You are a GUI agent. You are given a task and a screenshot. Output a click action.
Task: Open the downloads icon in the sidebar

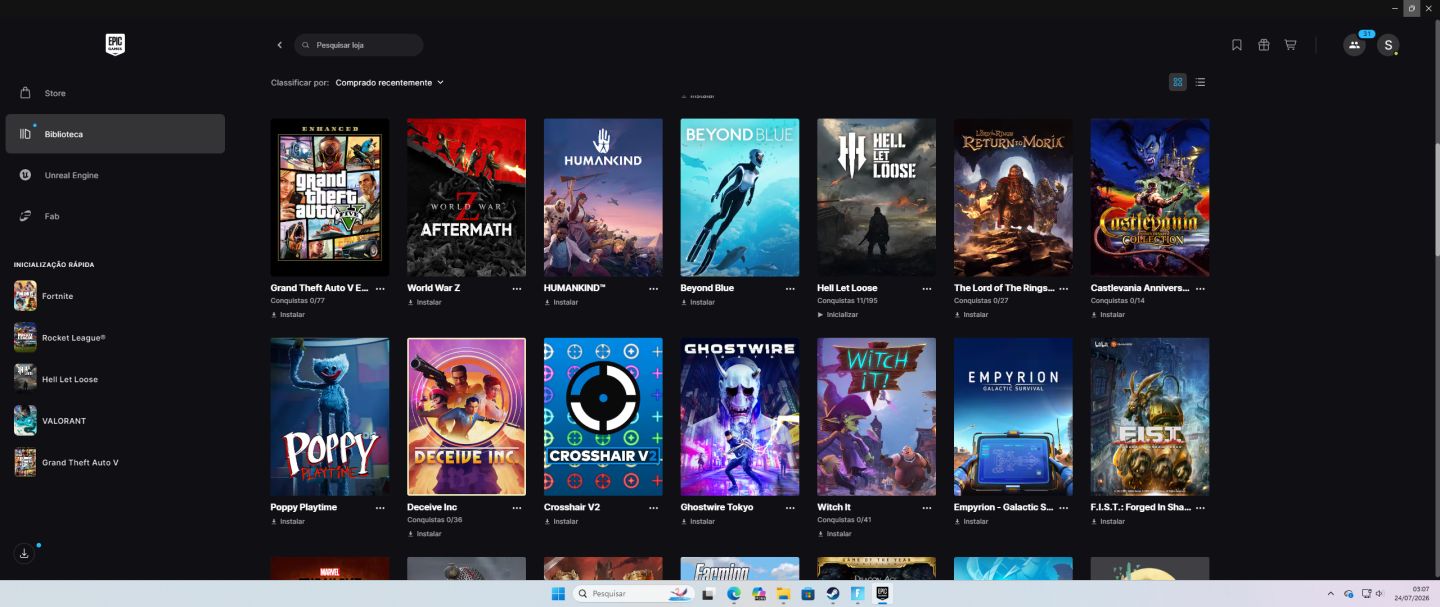pos(25,553)
